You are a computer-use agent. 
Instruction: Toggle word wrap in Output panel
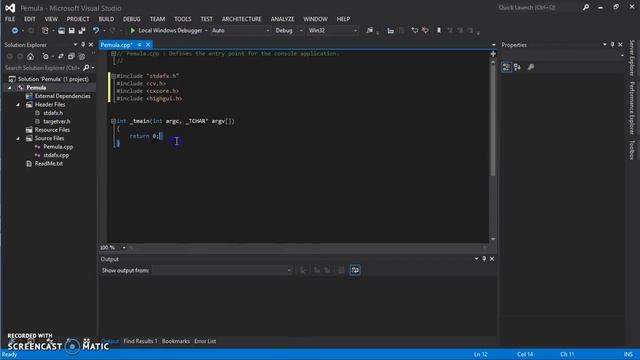[355, 270]
